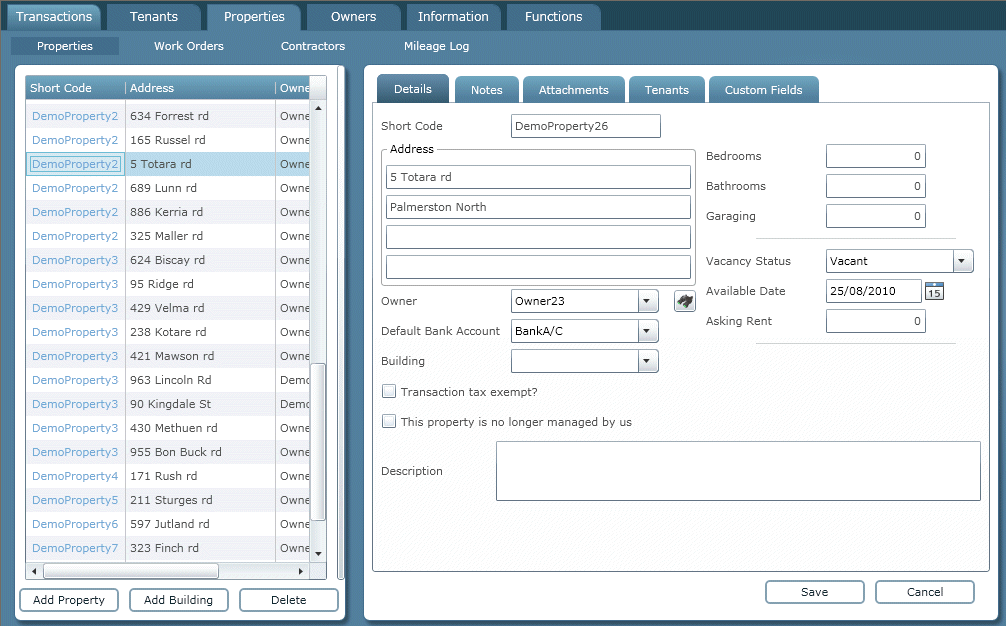This screenshot has height=626, width=1006.
Task: Switch to the Transactions main tab
Action: point(54,17)
